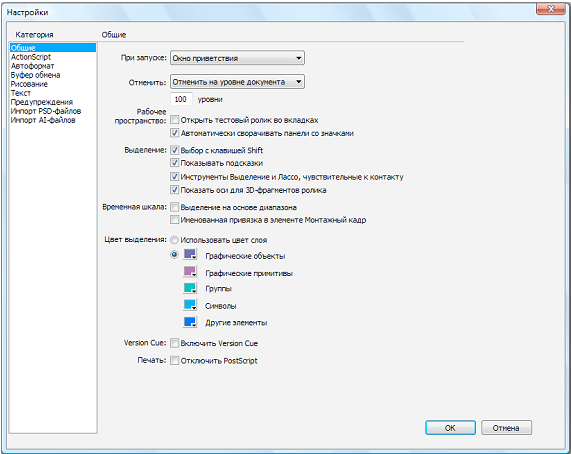571x454 pixels.
Task: Check Отключить PostScript option
Action: pos(174,360)
